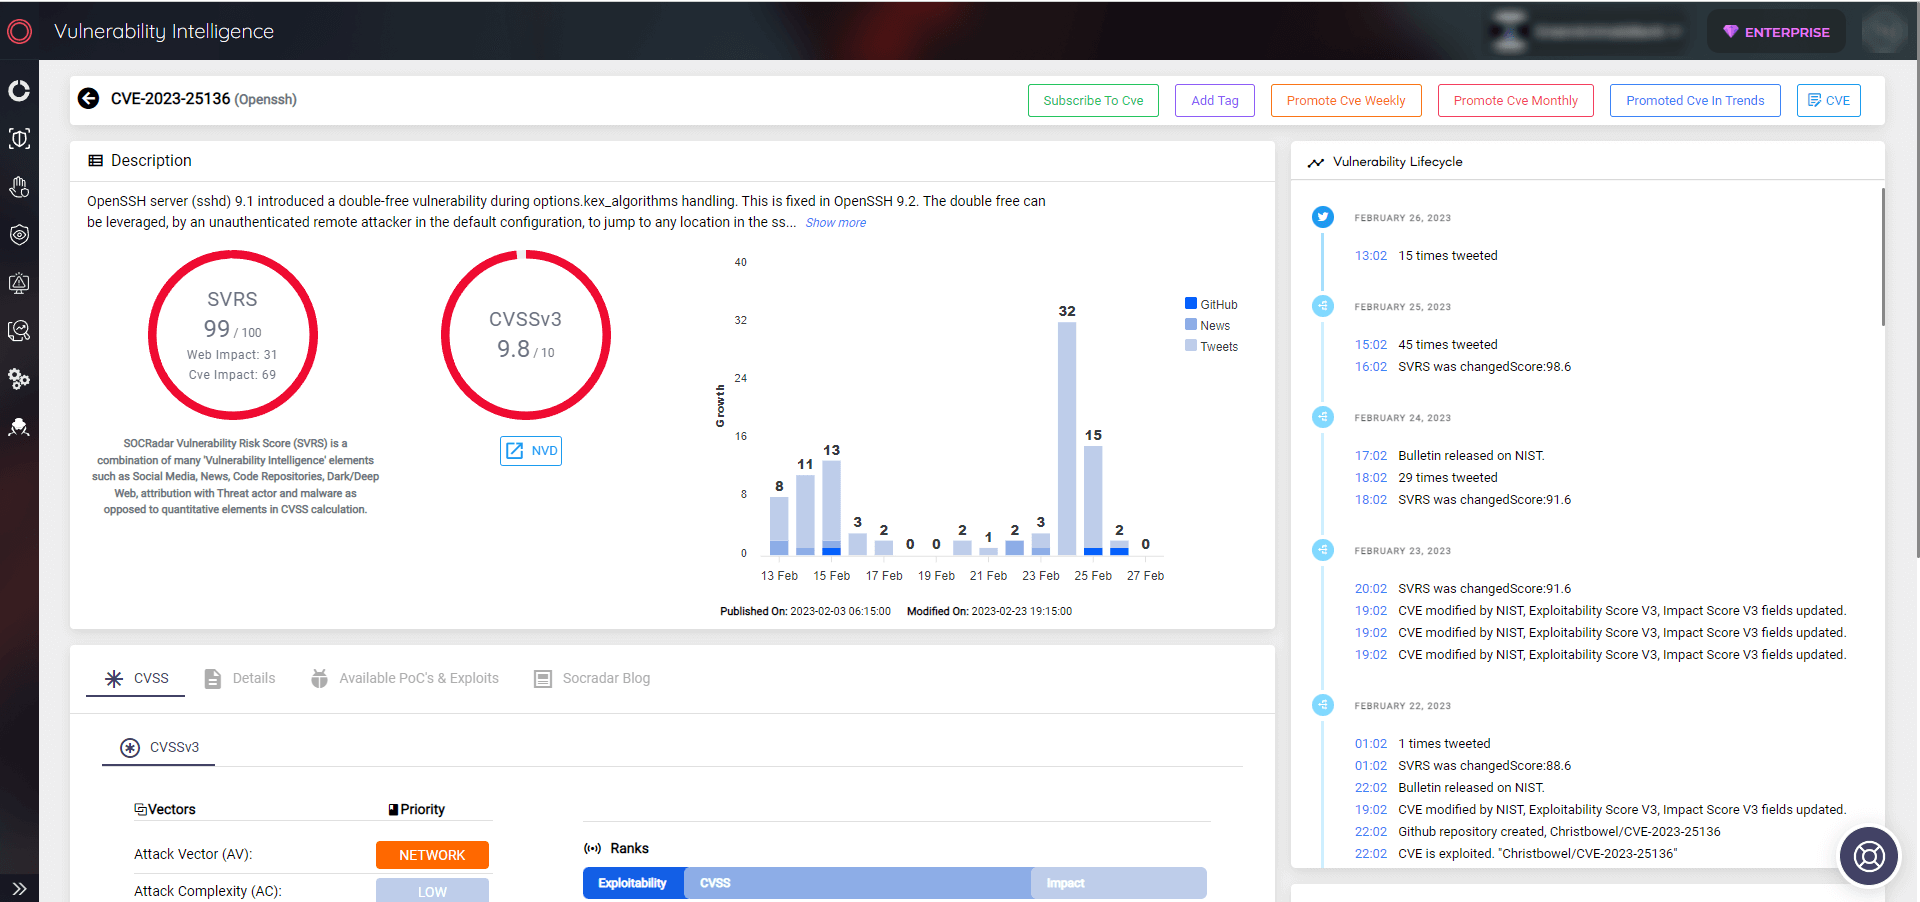
Task: Go back using the arrow icon
Action: pos(89,98)
